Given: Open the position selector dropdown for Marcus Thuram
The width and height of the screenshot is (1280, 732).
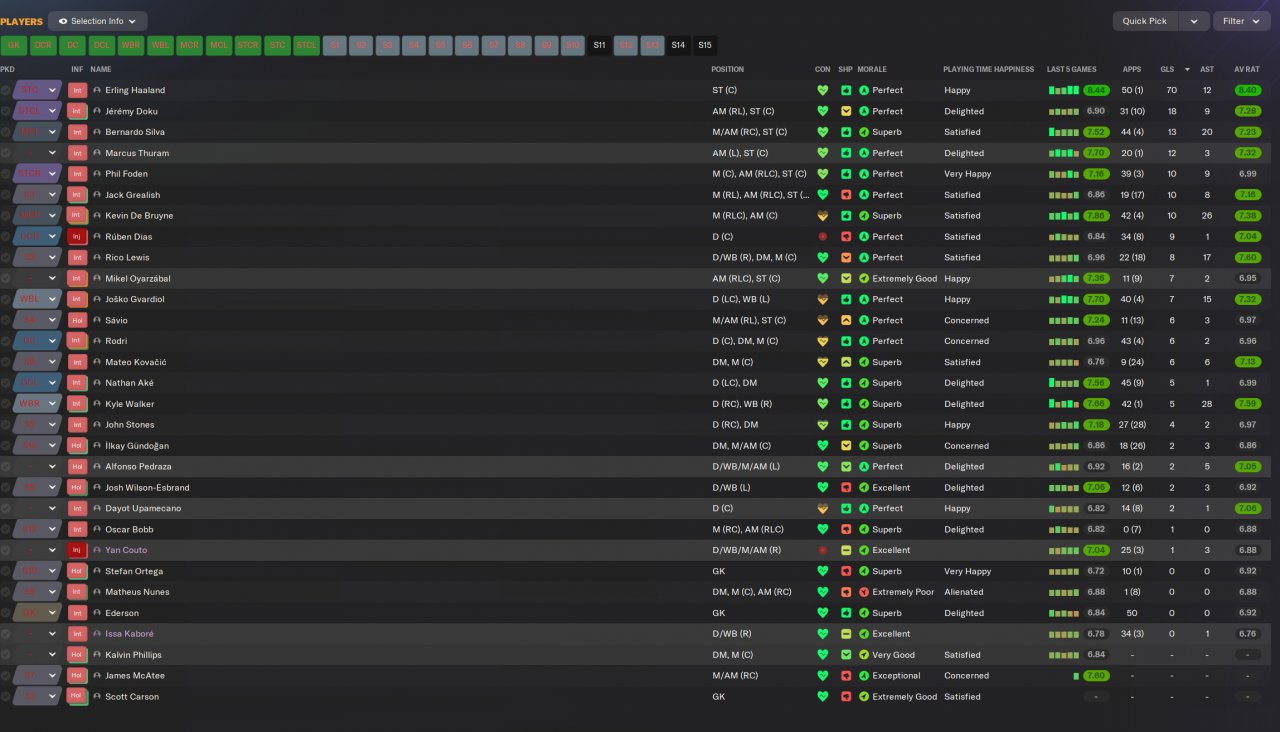Looking at the screenshot, I should (53, 153).
